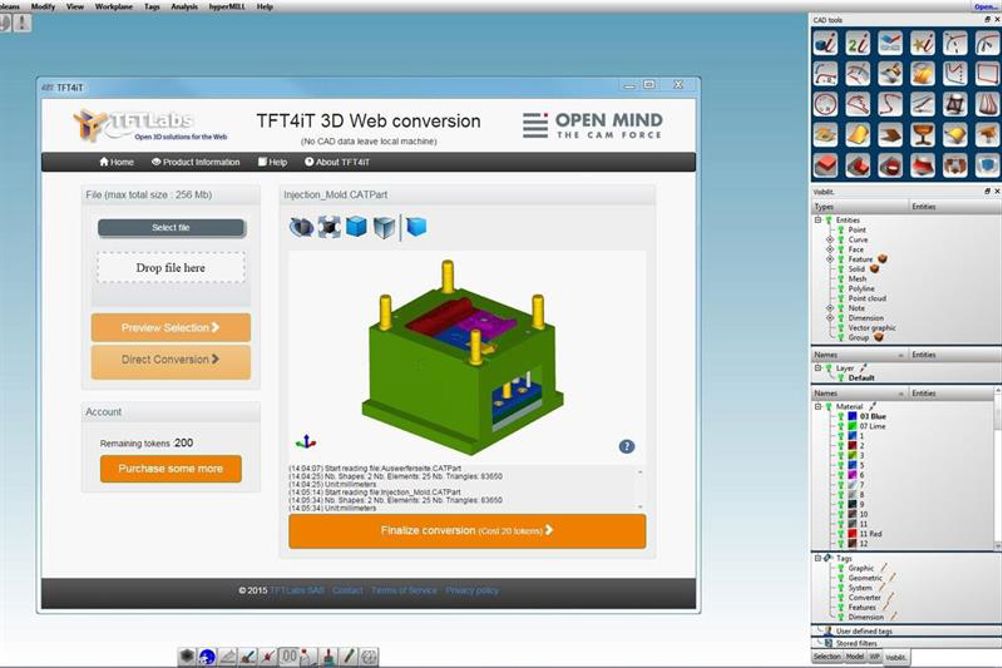1002x668 pixels.
Task: Click the 11 Red material swatch
Action: [x=852, y=533]
